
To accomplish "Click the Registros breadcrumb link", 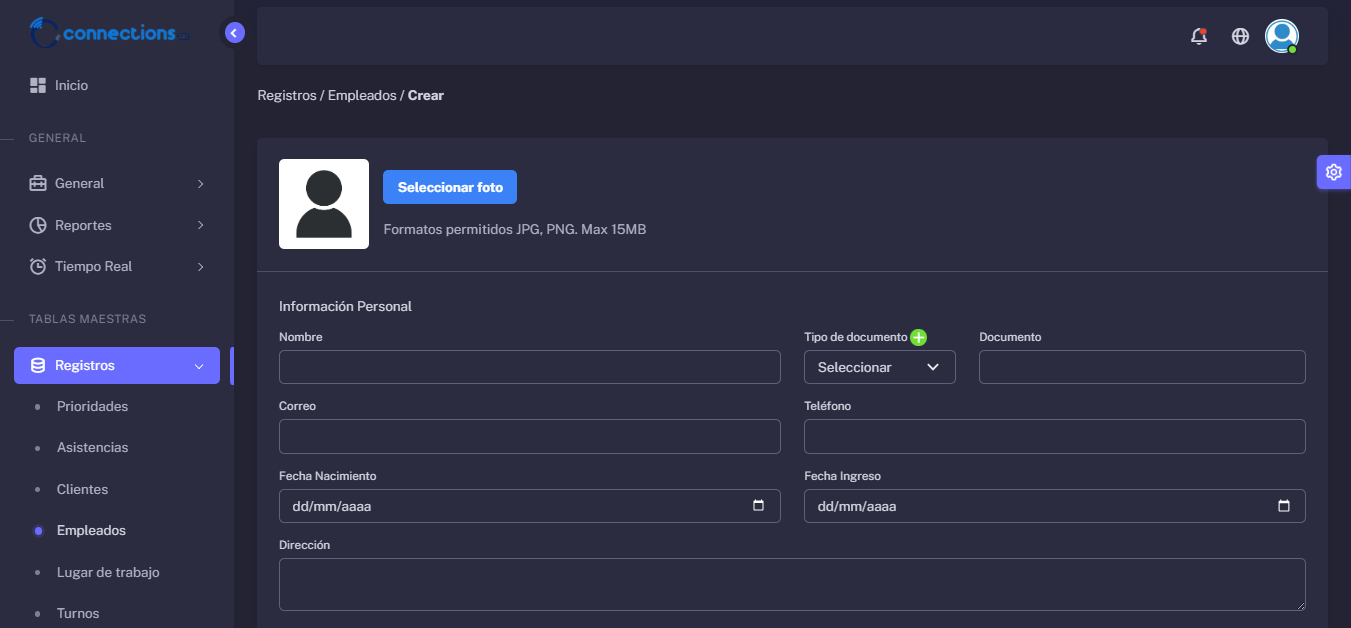I will [x=286, y=96].
